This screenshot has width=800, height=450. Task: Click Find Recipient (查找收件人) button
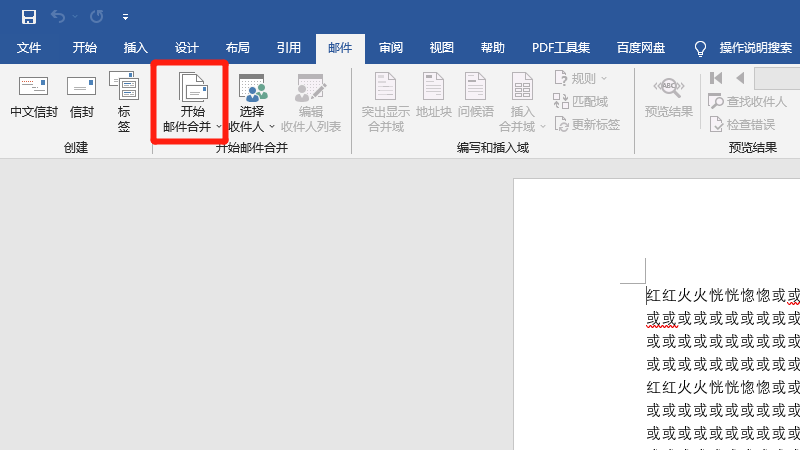pos(748,101)
